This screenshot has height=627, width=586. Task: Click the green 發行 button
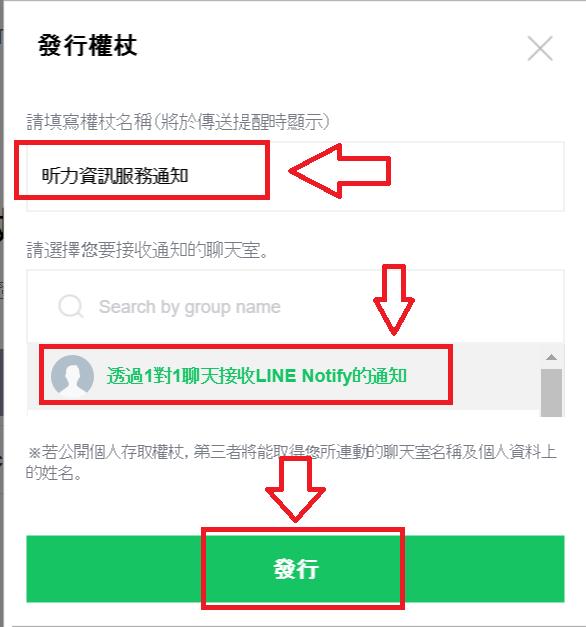click(x=295, y=569)
